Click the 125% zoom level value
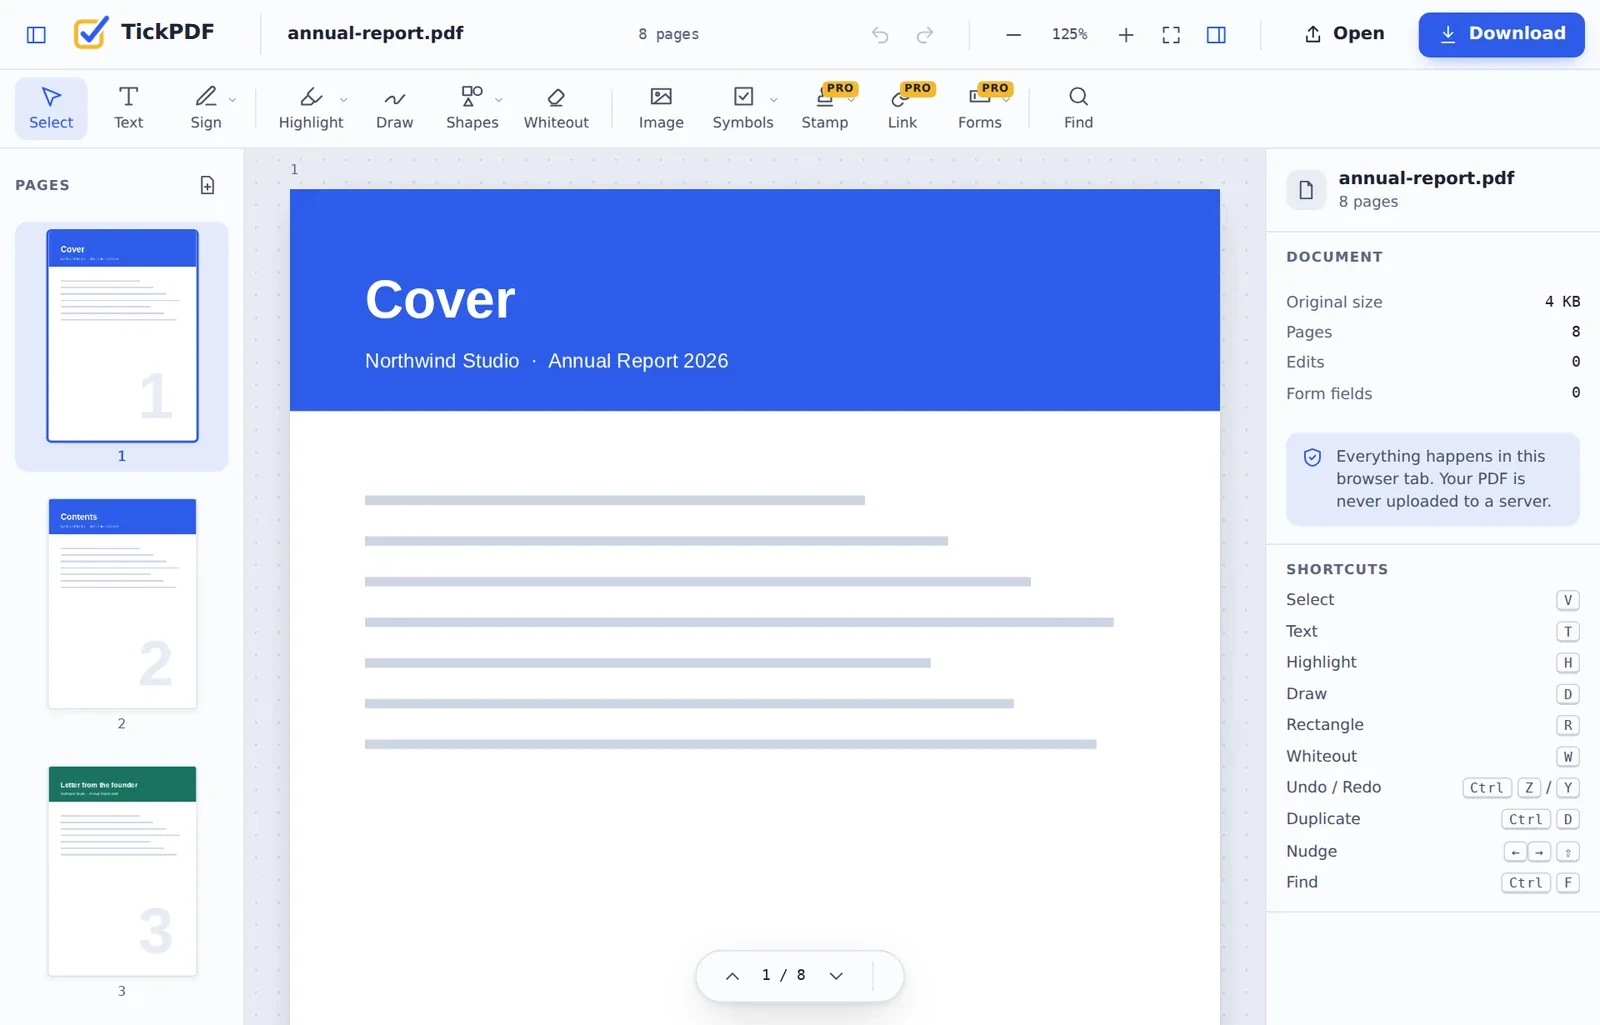1600x1025 pixels. [1069, 34]
